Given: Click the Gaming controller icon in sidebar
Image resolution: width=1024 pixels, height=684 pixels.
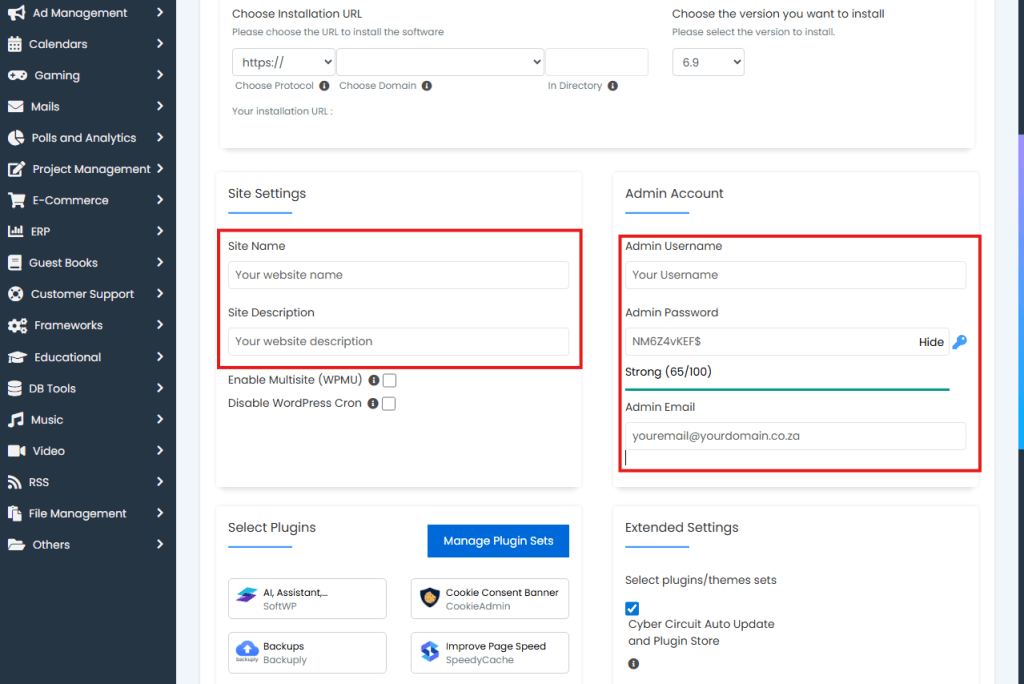Looking at the screenshot, I should [x=17, y=76].
